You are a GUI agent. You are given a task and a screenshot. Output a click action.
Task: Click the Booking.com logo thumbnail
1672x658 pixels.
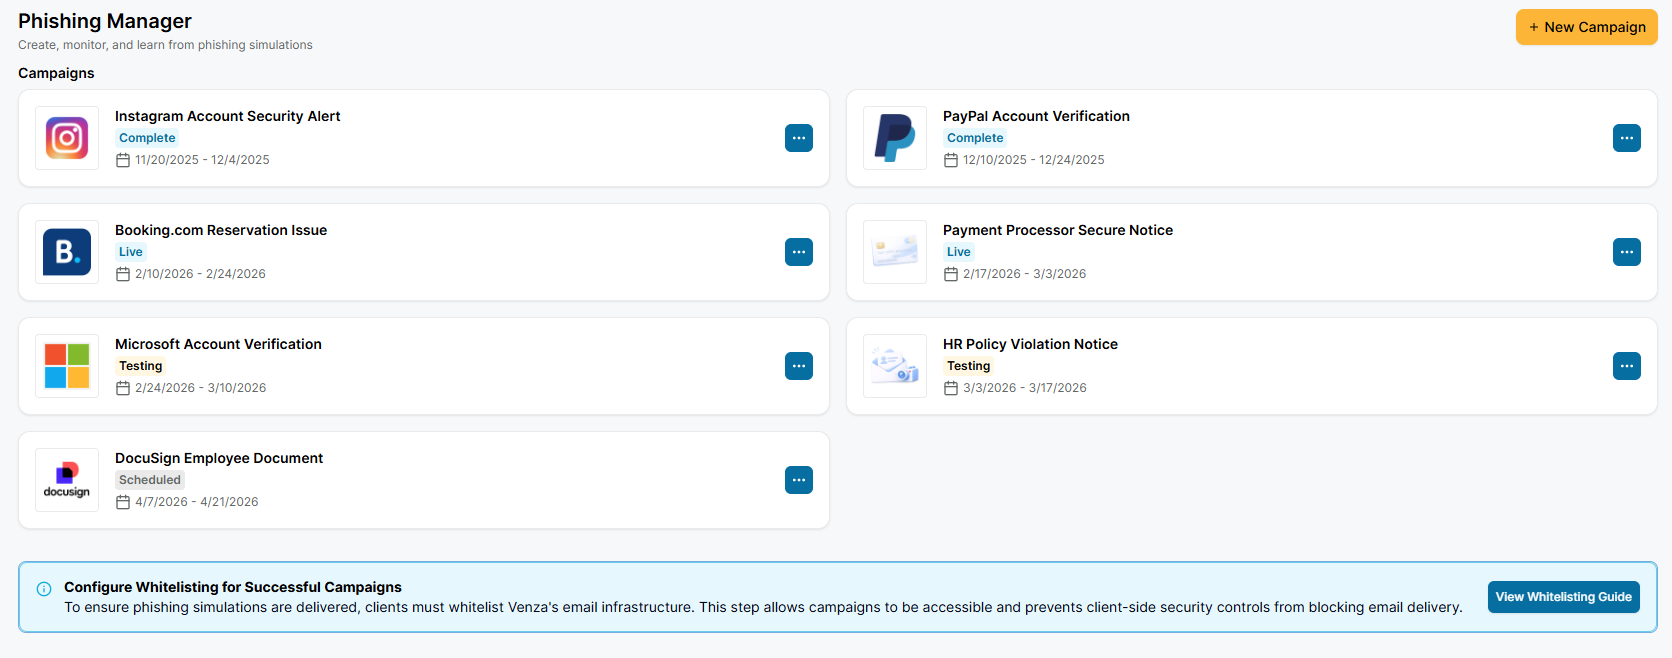tap(67, 252)
